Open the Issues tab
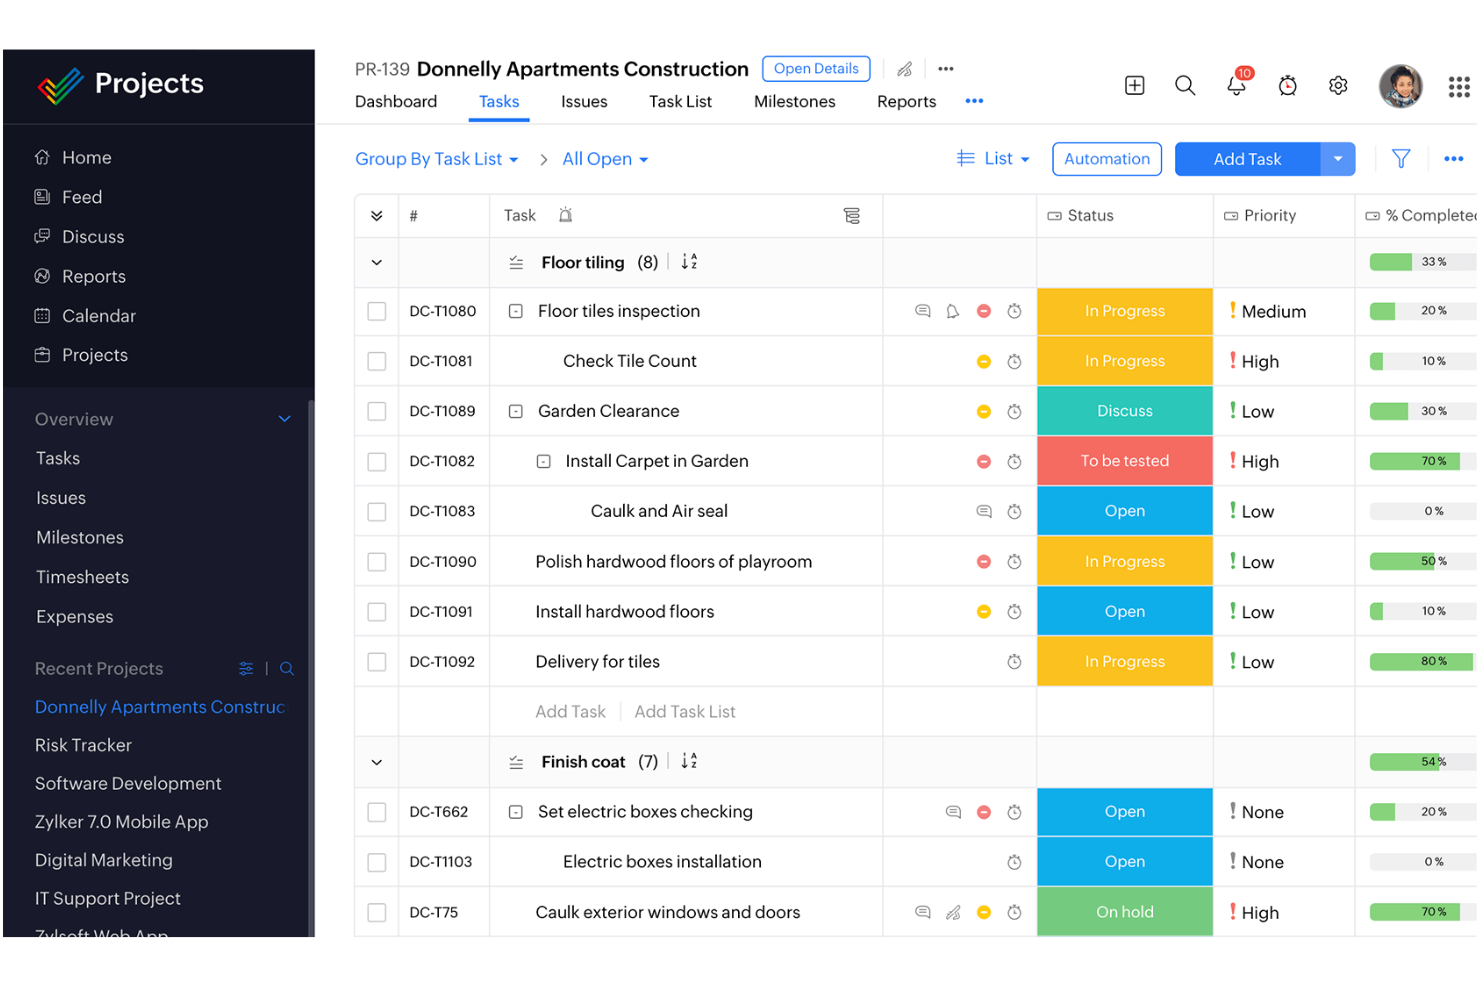1480x987 pixels. coord(584,101)
